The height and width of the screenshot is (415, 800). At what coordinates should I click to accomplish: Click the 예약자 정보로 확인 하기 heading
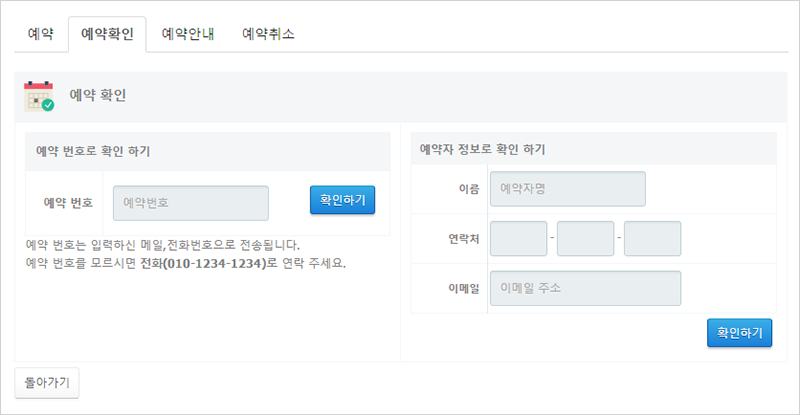click(482, 150)
